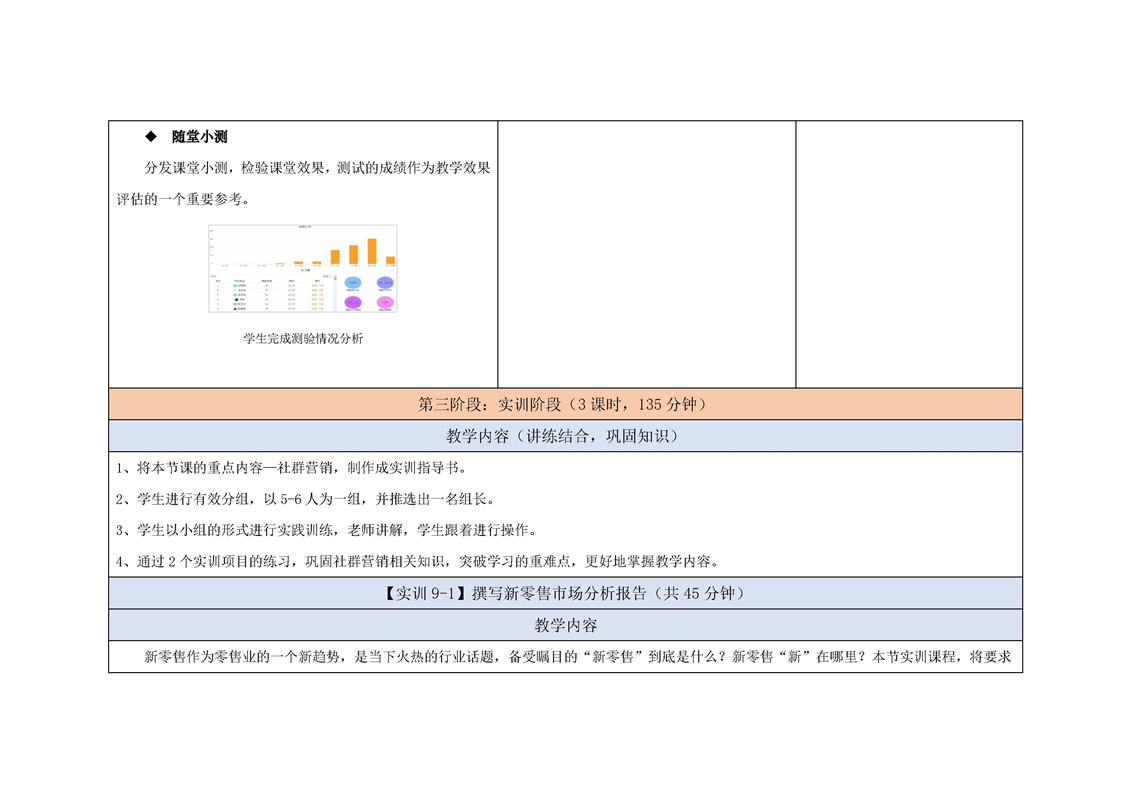
Task: Select the 第三阶段：实训阶段 orange header row
Action: [x=565, y=404]
